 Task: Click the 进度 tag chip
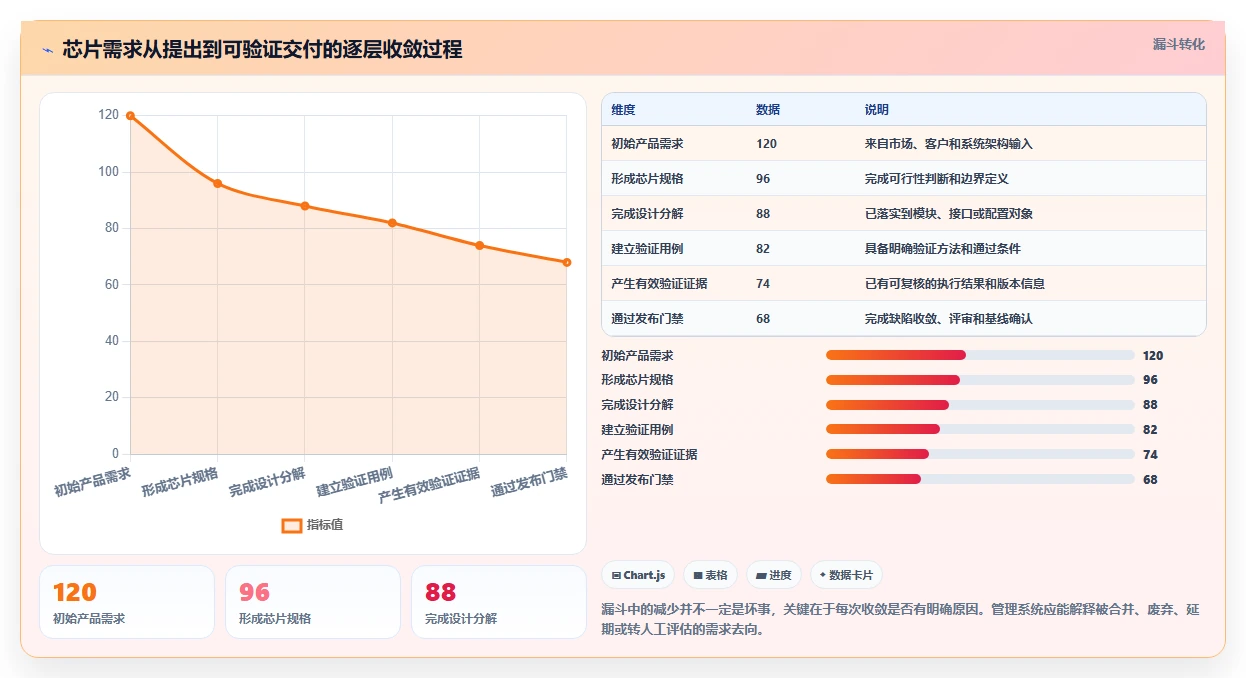(774, 575)
